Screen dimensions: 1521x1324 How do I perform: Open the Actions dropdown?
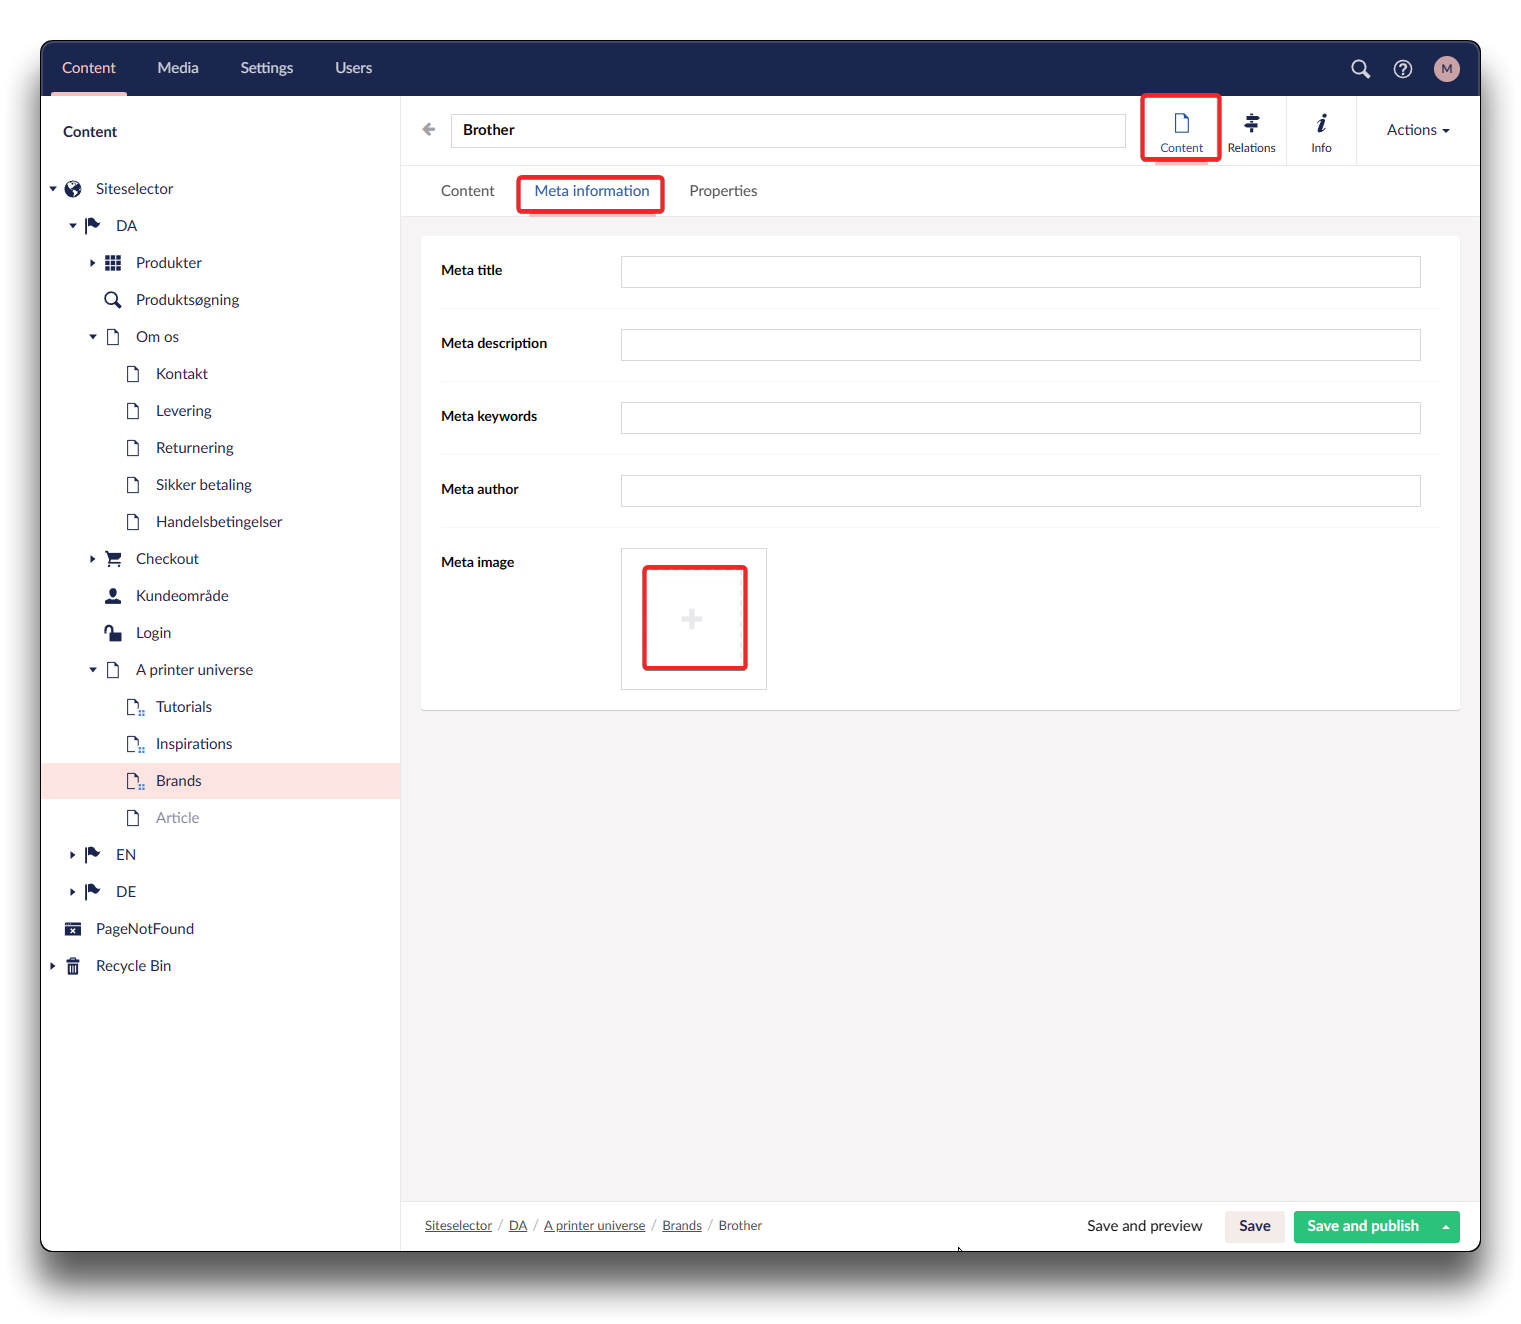point(1417,130)
